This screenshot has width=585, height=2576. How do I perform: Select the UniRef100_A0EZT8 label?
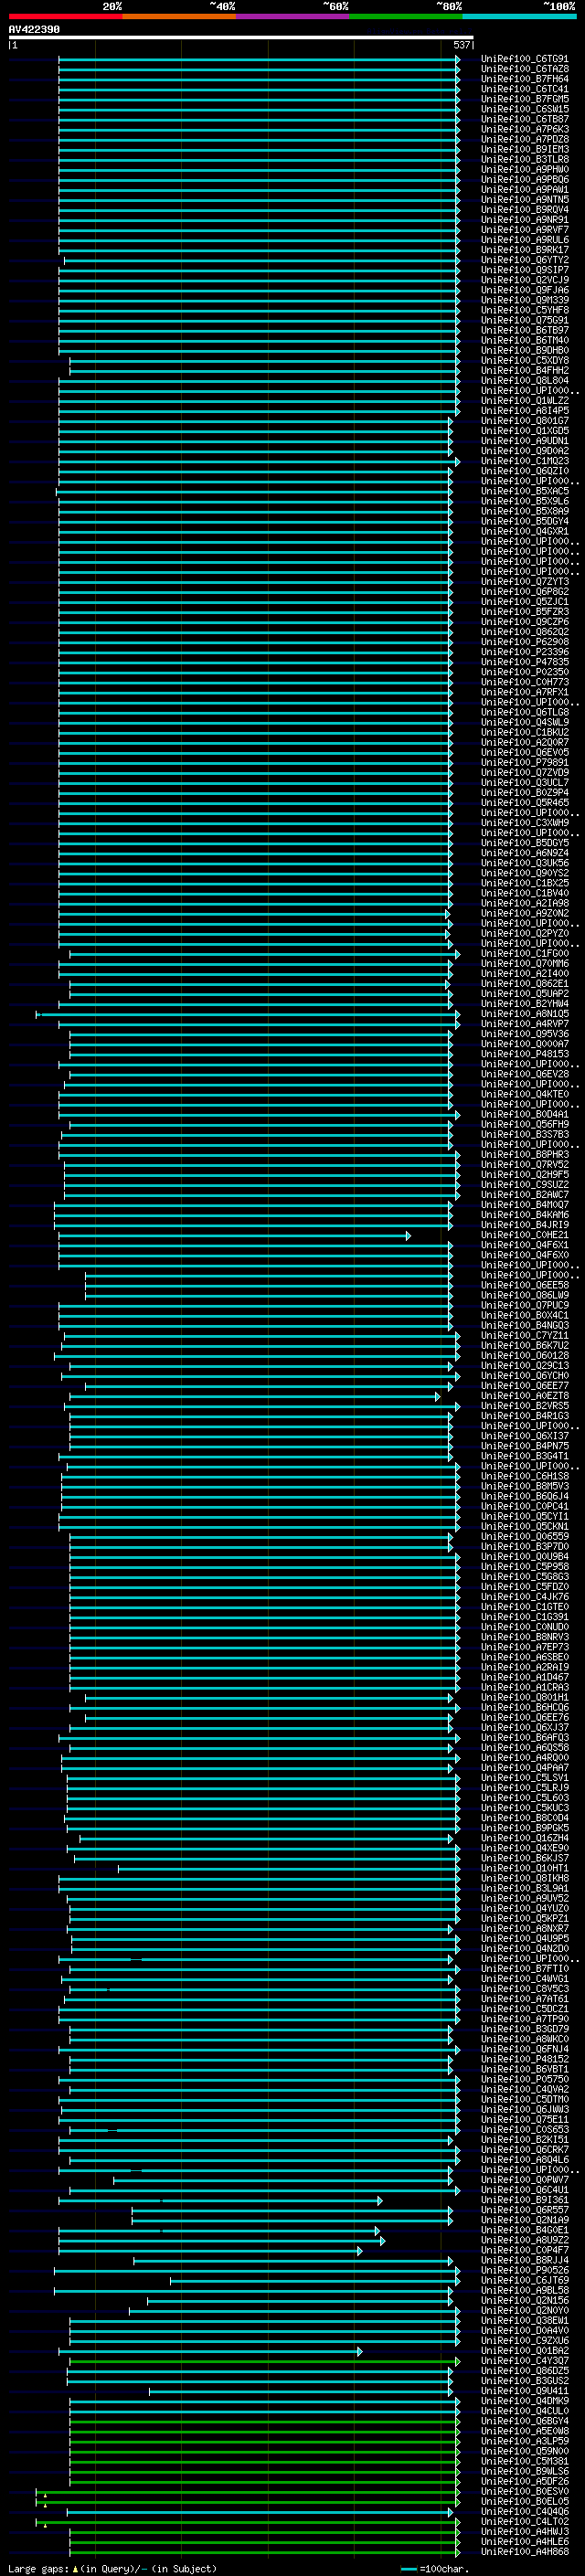(x=525, y=1396)
